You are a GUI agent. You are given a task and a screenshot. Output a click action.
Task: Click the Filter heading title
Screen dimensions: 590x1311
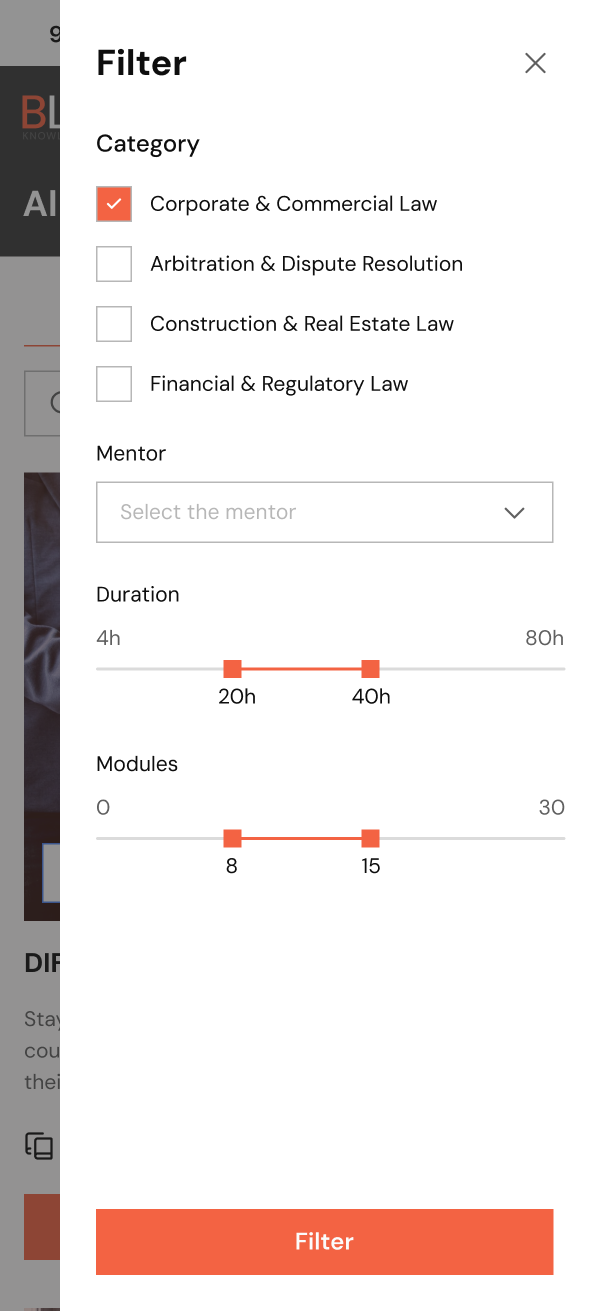[141, 63]
